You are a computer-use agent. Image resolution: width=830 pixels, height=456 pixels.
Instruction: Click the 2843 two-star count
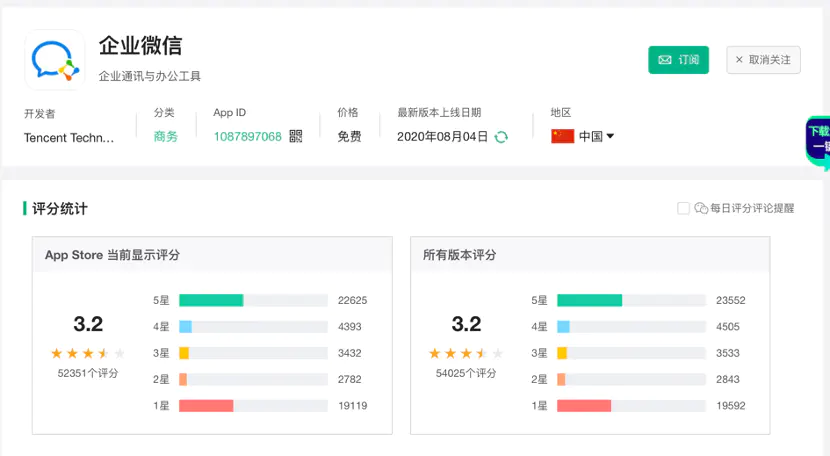(728, 379)
